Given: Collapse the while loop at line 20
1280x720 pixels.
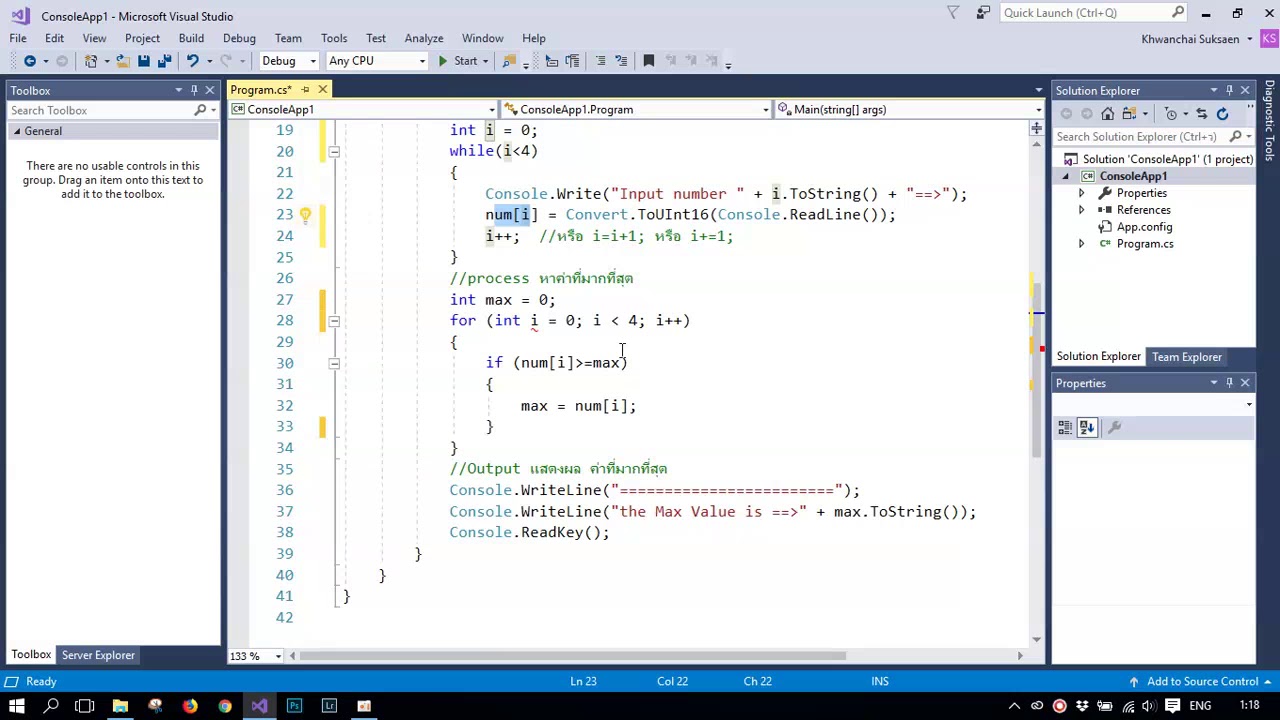Looking at the screenshot, I should pos(334,152).
